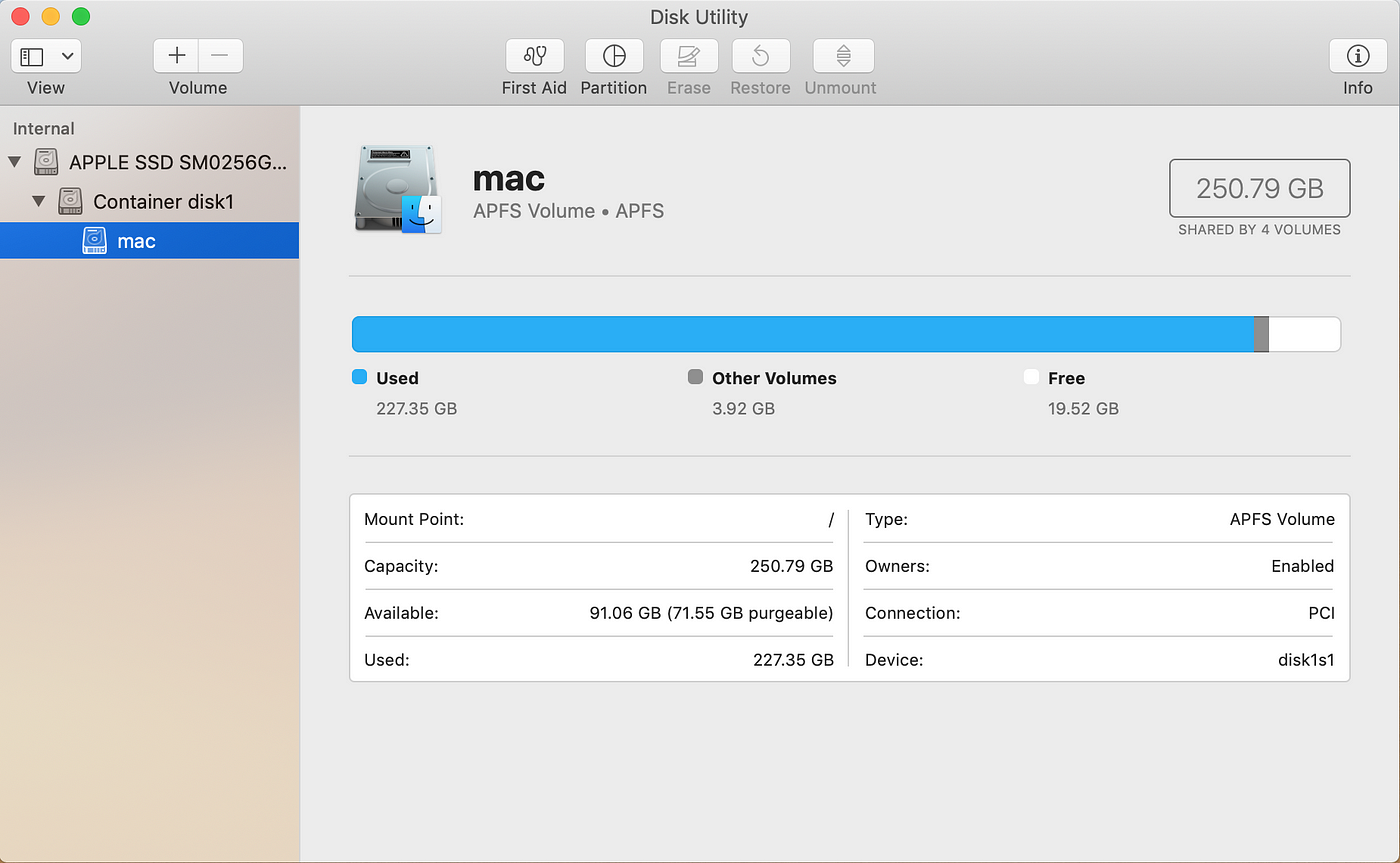This screenshot has width=1400, height=863.
Task: Show volume Info panel
Action: (1357, 56)
